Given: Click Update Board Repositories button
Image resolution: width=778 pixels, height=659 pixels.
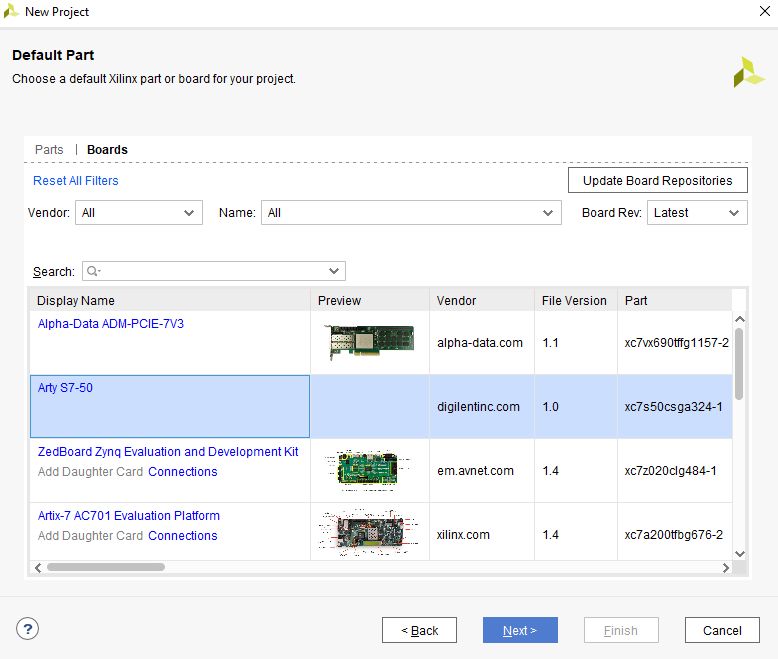Looking at the screenshot, I should 657,181.
